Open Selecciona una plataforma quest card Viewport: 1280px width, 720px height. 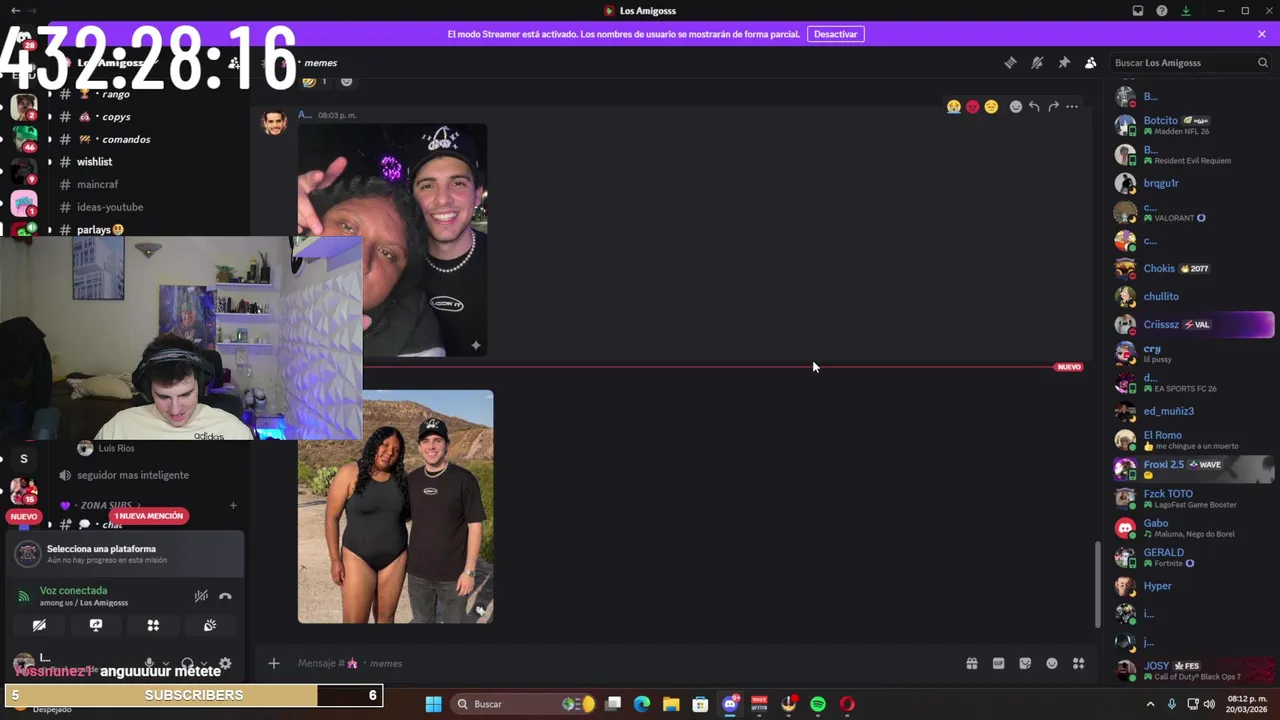[125, 554]
